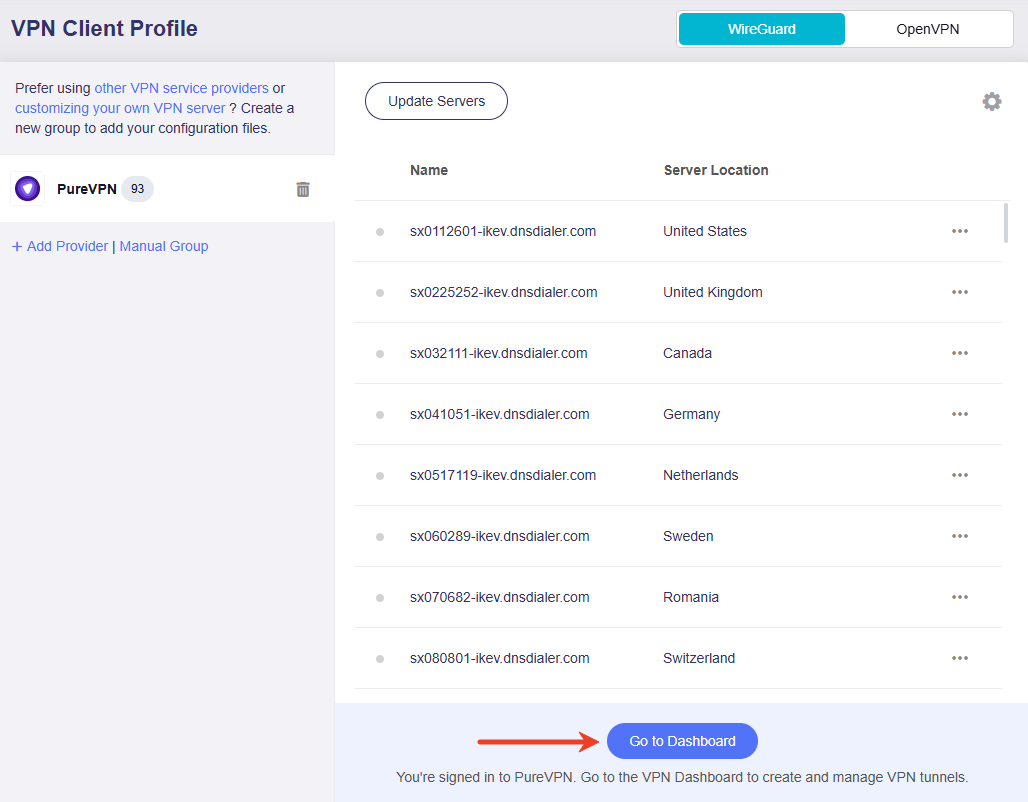
Task: Expand the options menu for Switzerland server
Action: (x=960, y=658)
